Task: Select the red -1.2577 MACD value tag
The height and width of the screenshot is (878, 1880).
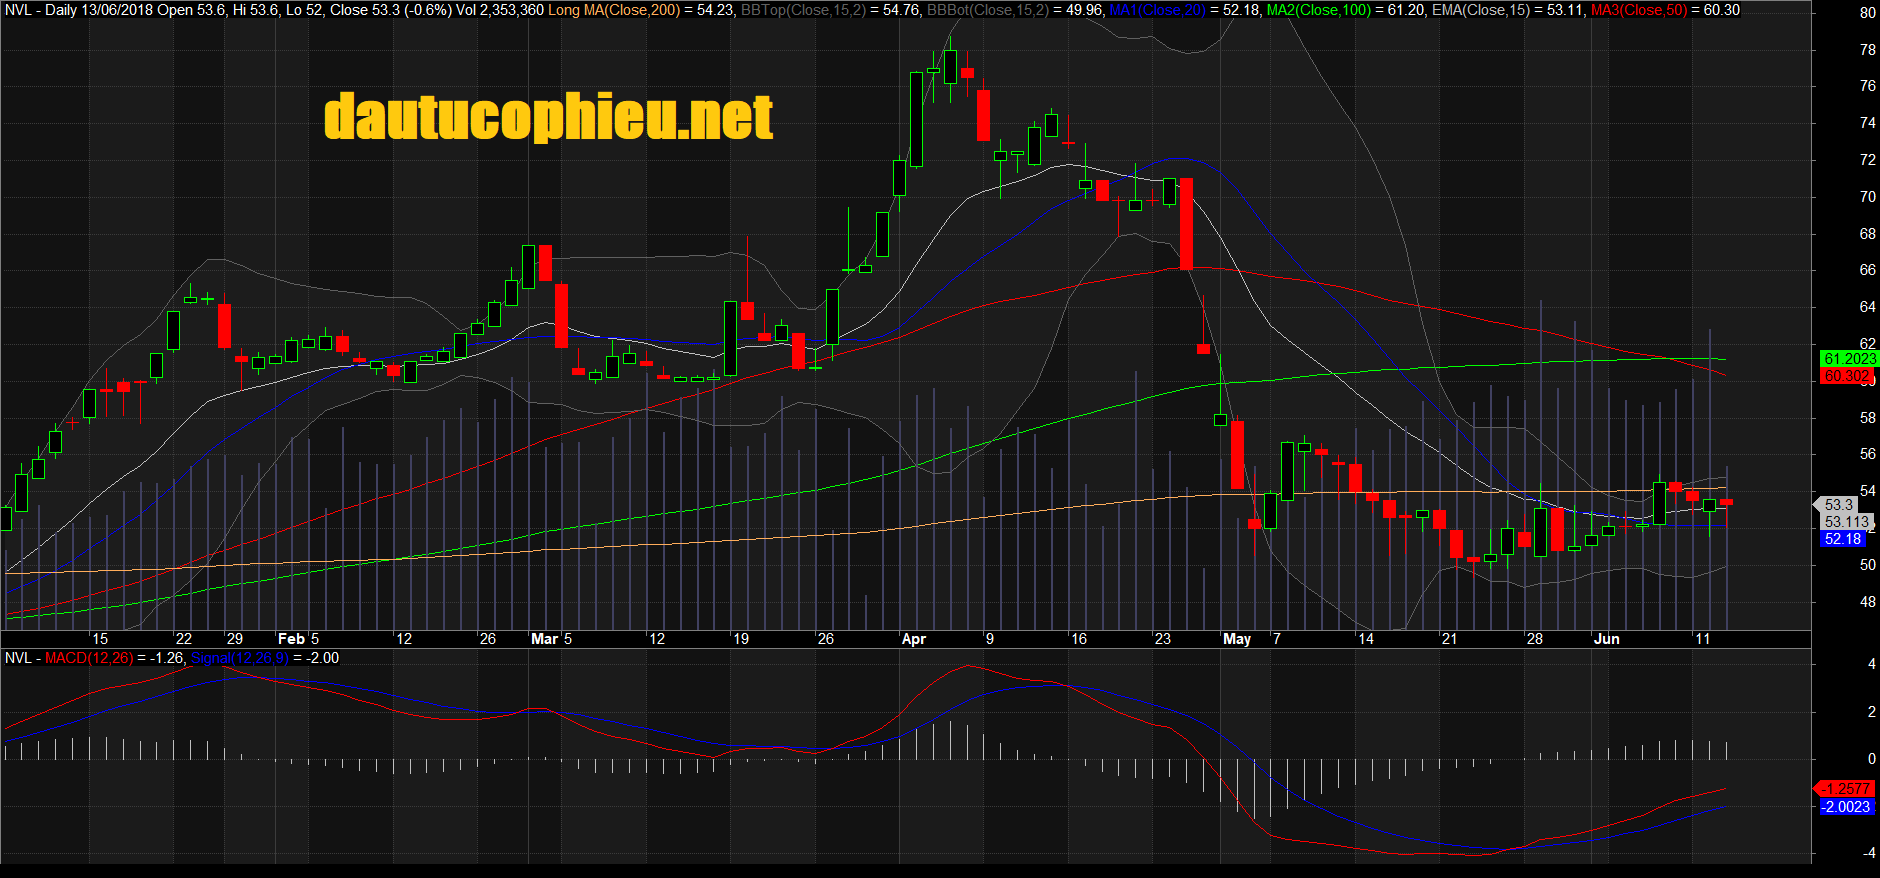Action: (x=1845, y=789)
